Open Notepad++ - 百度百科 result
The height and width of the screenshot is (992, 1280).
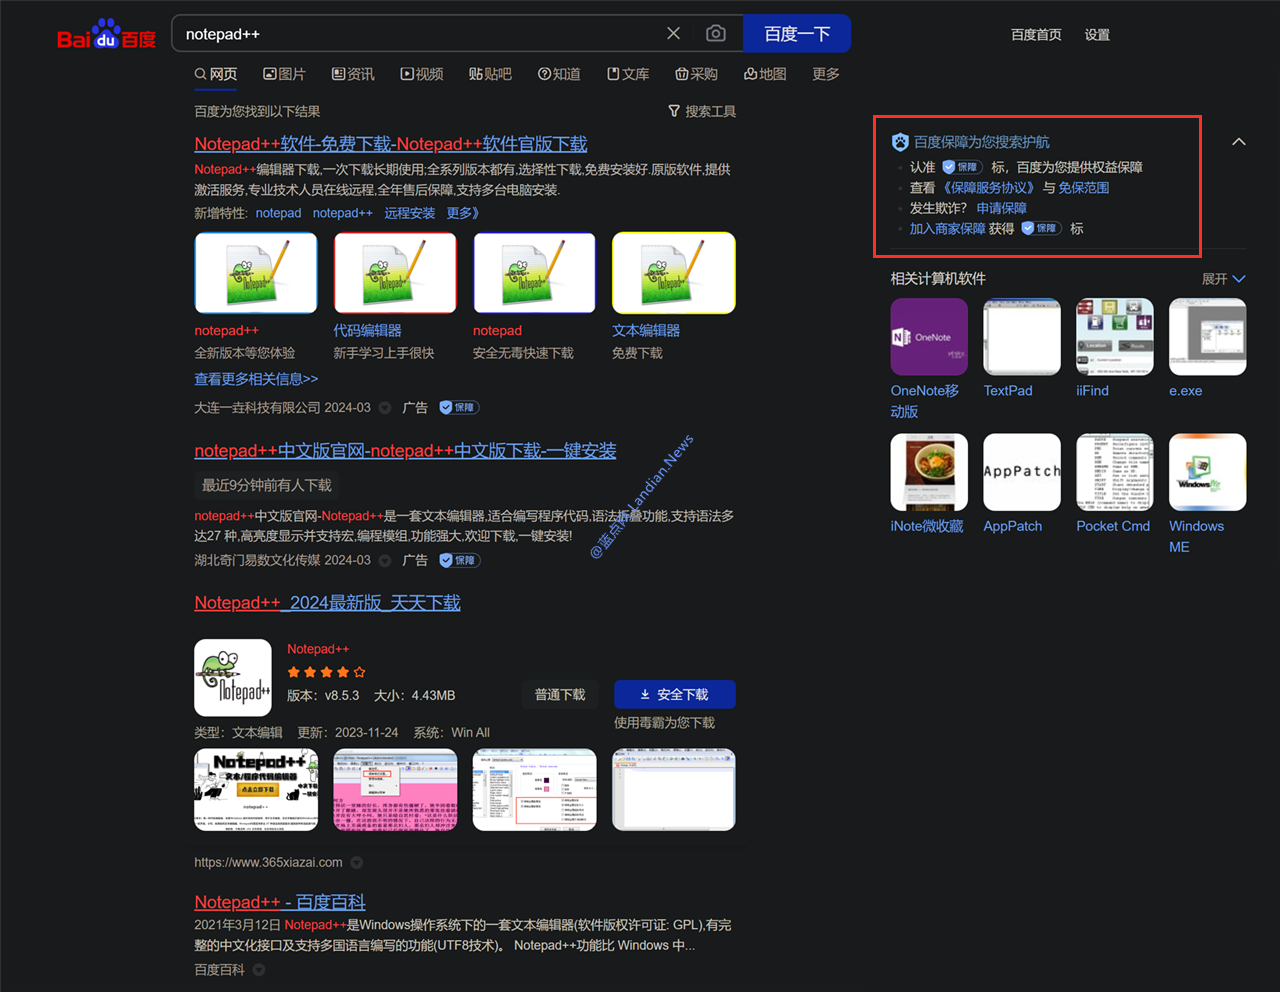coord(280,902)
